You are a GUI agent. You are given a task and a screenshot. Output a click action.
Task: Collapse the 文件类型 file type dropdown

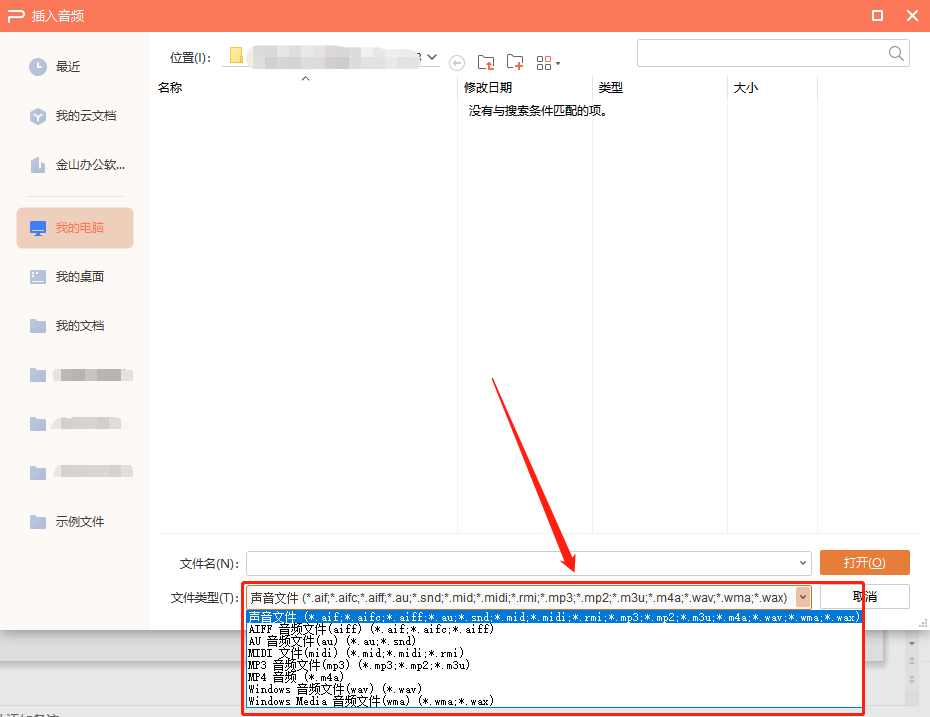803,597
